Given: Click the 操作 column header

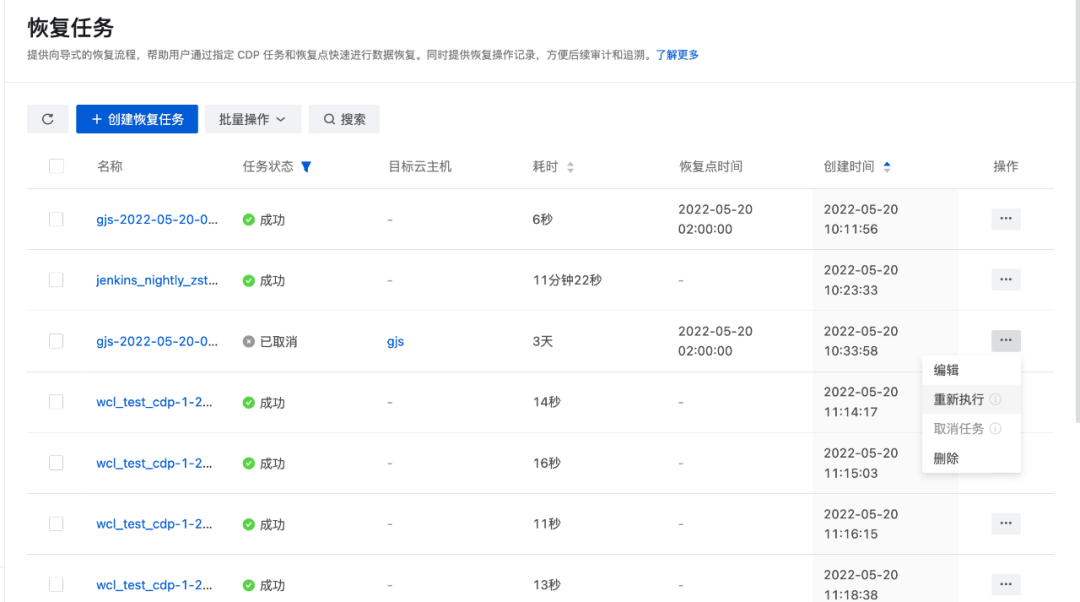Looking at the screenshot, I should (x=1006, y=167).
